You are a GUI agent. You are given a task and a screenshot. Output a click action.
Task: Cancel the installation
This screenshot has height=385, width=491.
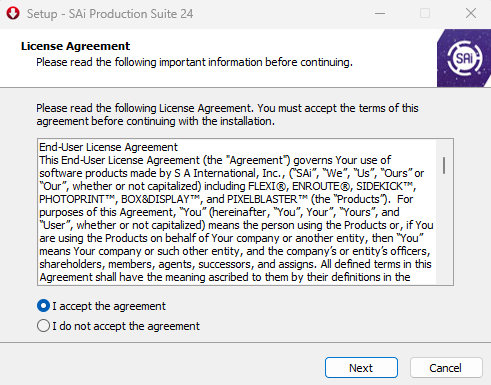coord(446,368)
